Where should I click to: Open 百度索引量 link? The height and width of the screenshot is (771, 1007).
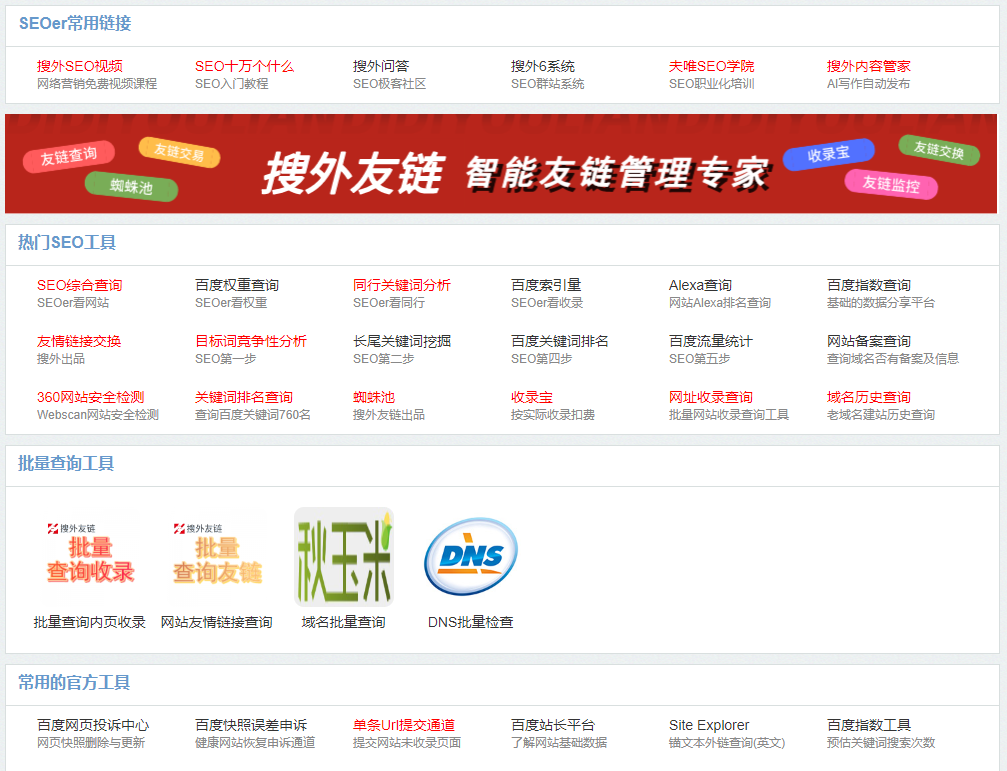point(546,285)
